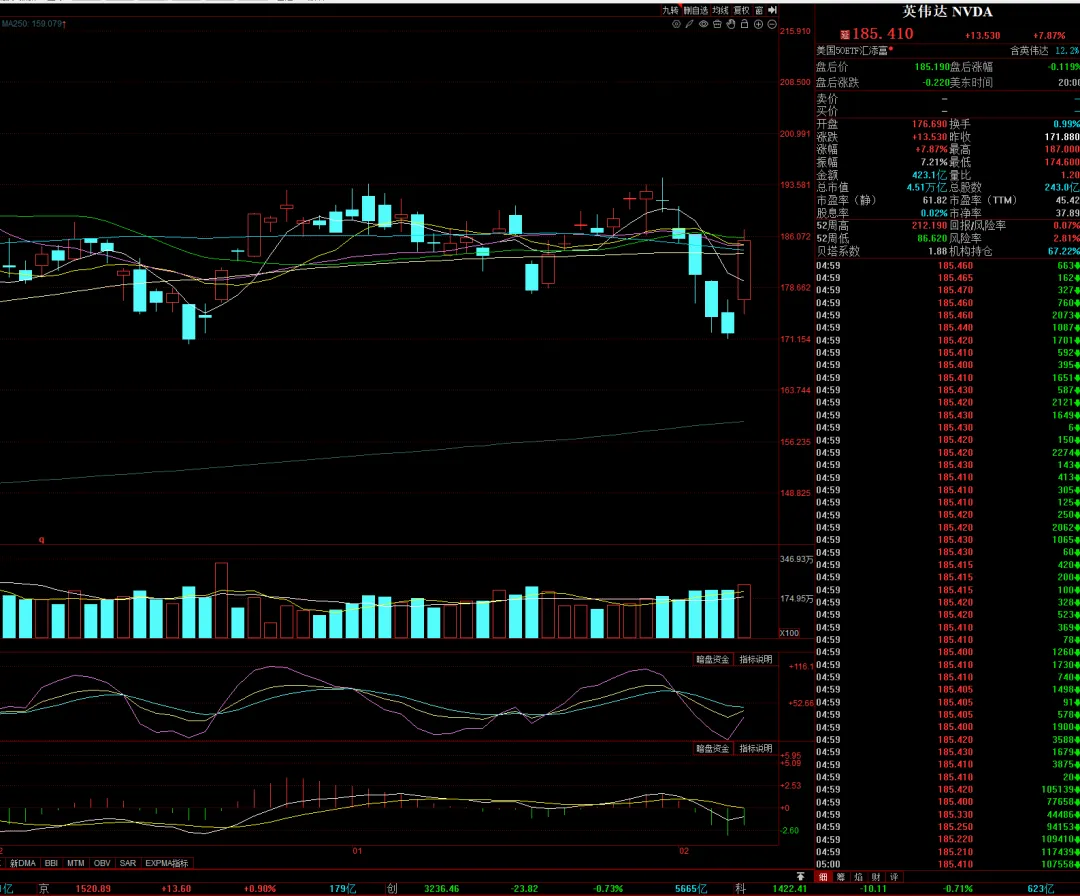Click the 删自选 button
1080x896 pixels.
pyautogui.click(x=696, y=10)
